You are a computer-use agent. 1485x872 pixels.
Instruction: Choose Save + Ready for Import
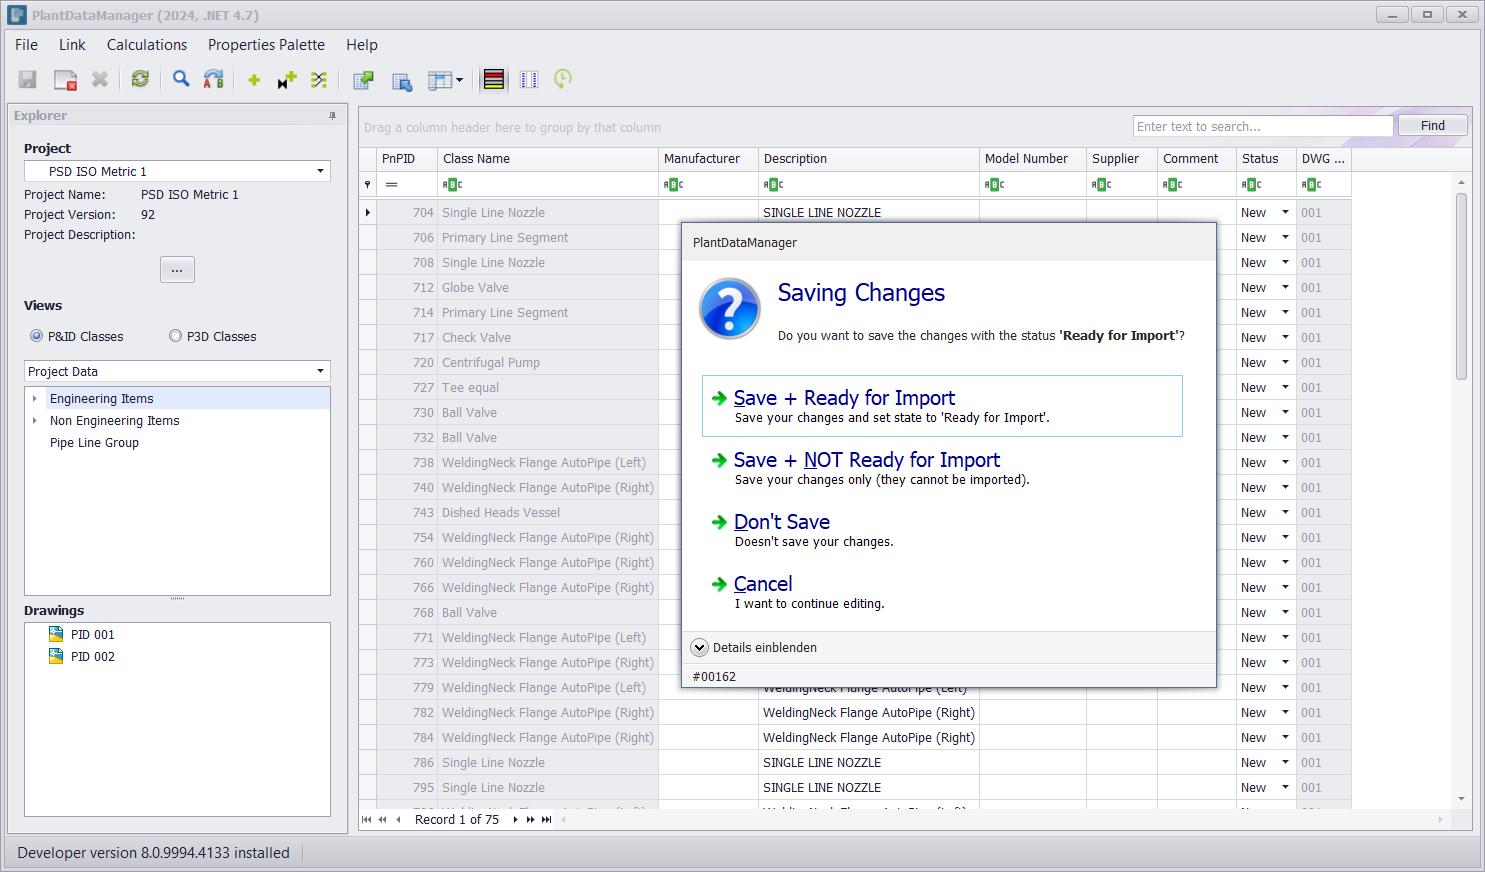pos(942,406)
